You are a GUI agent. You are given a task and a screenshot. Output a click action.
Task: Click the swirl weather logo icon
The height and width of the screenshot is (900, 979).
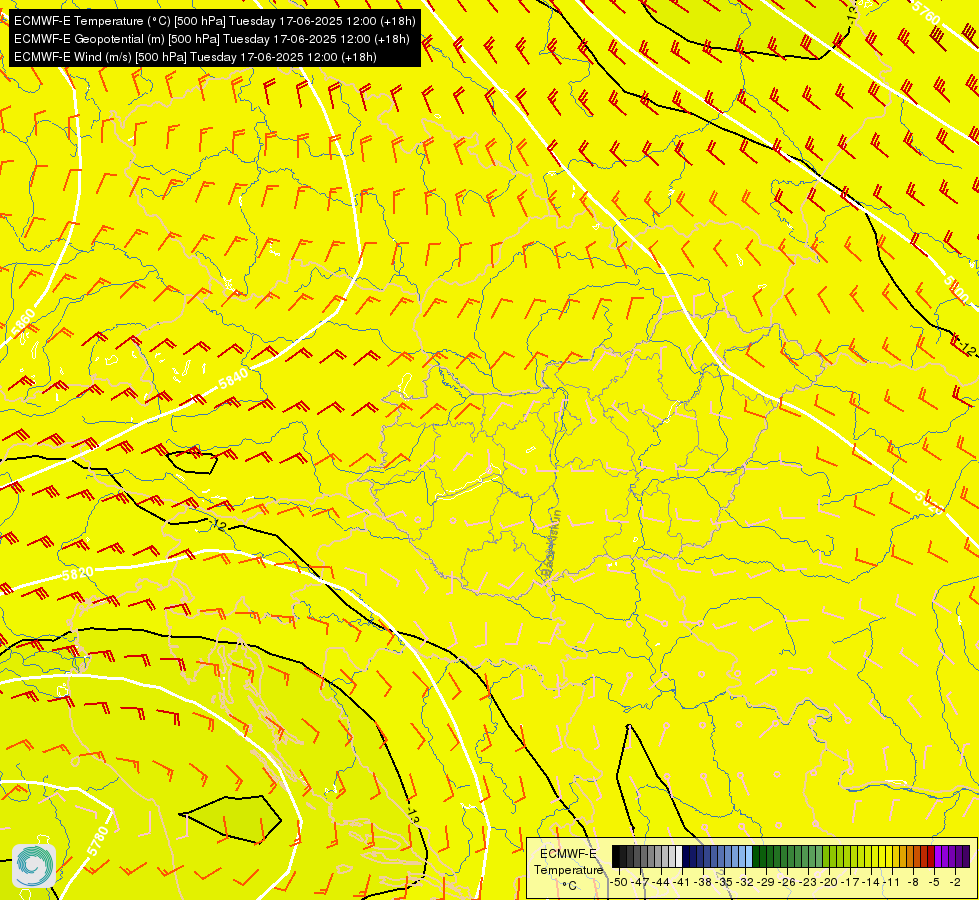[x=34, y=866]
